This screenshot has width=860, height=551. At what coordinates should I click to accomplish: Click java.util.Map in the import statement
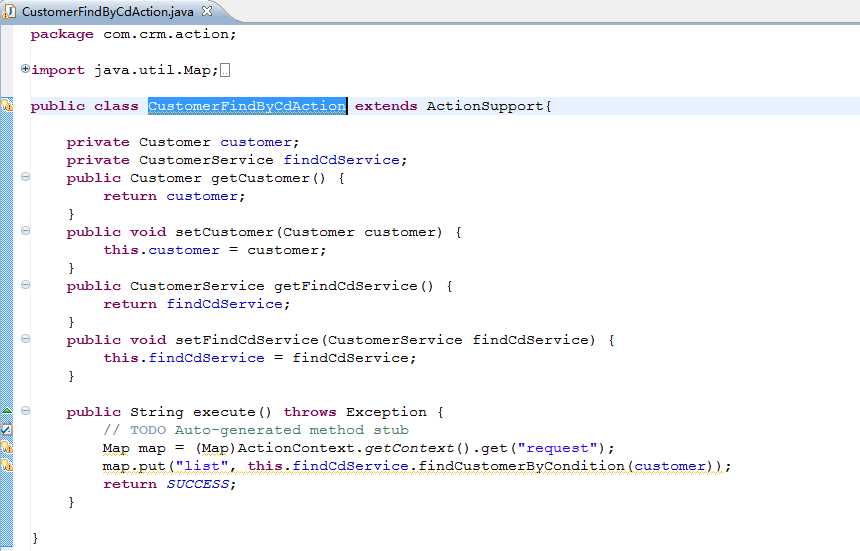tap(152, 70)
